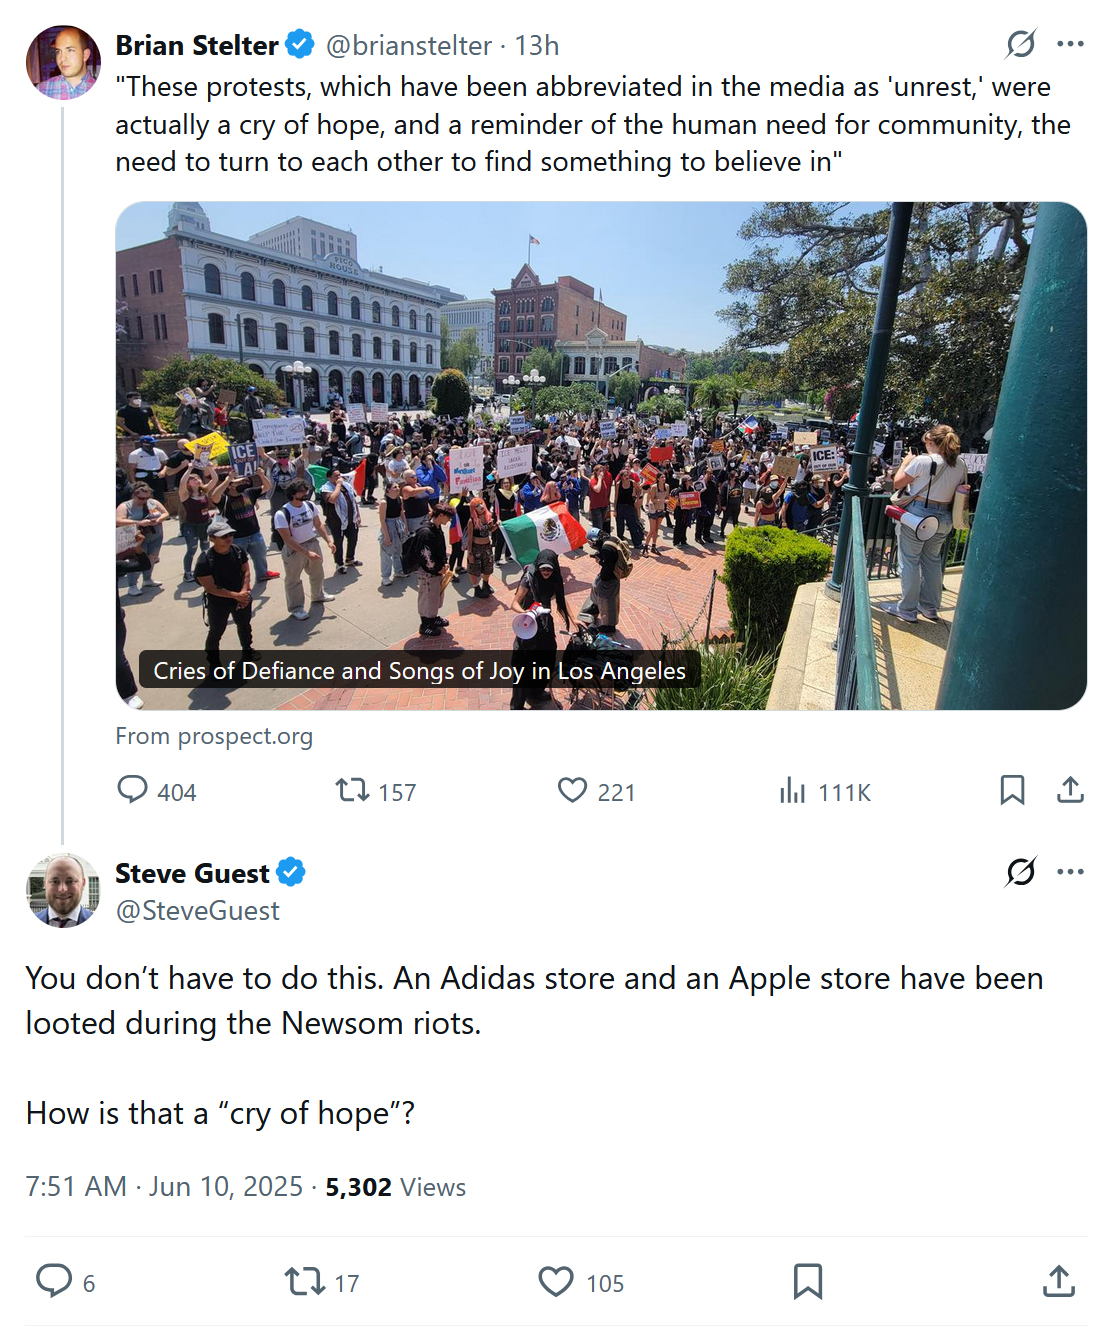
Task: Open Brian Stelter's profile picture
Action: [63, 63]
